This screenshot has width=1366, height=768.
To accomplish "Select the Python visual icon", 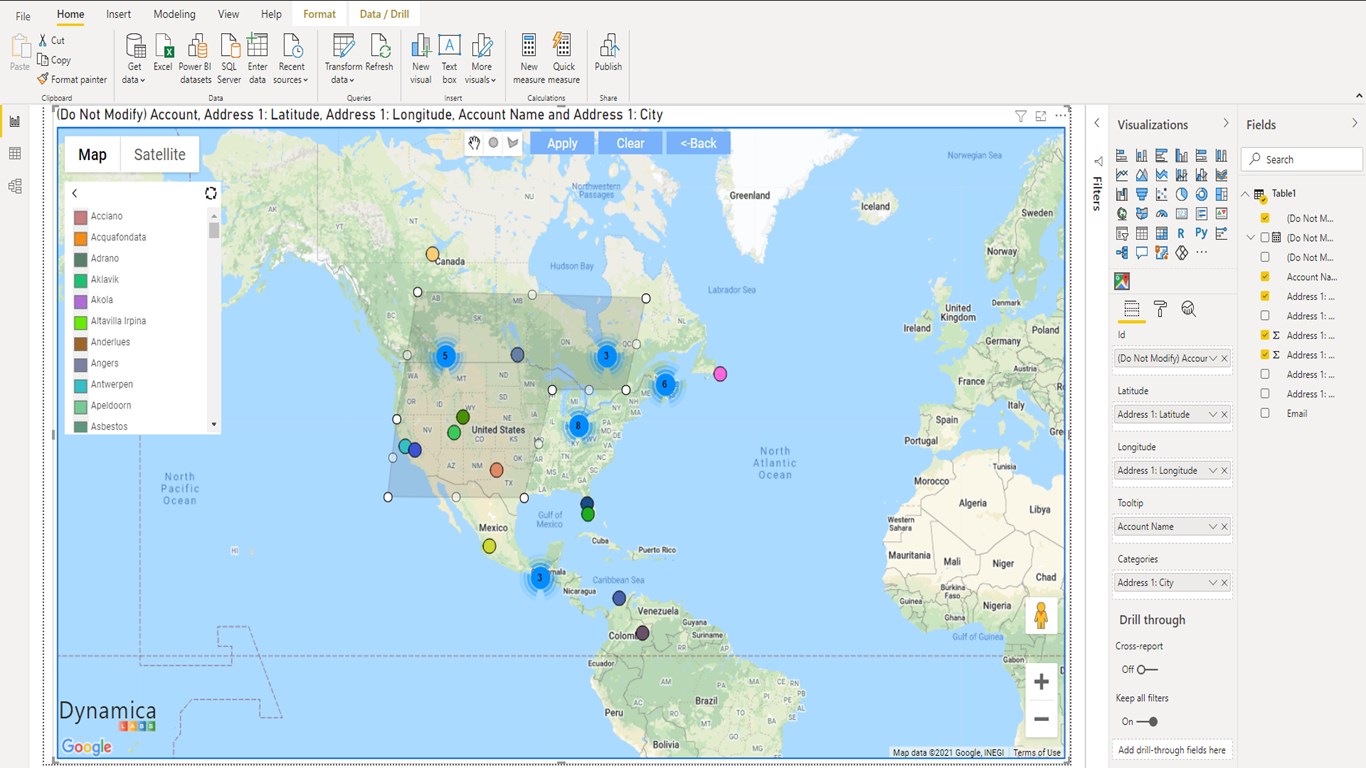I will point(1201,233).
